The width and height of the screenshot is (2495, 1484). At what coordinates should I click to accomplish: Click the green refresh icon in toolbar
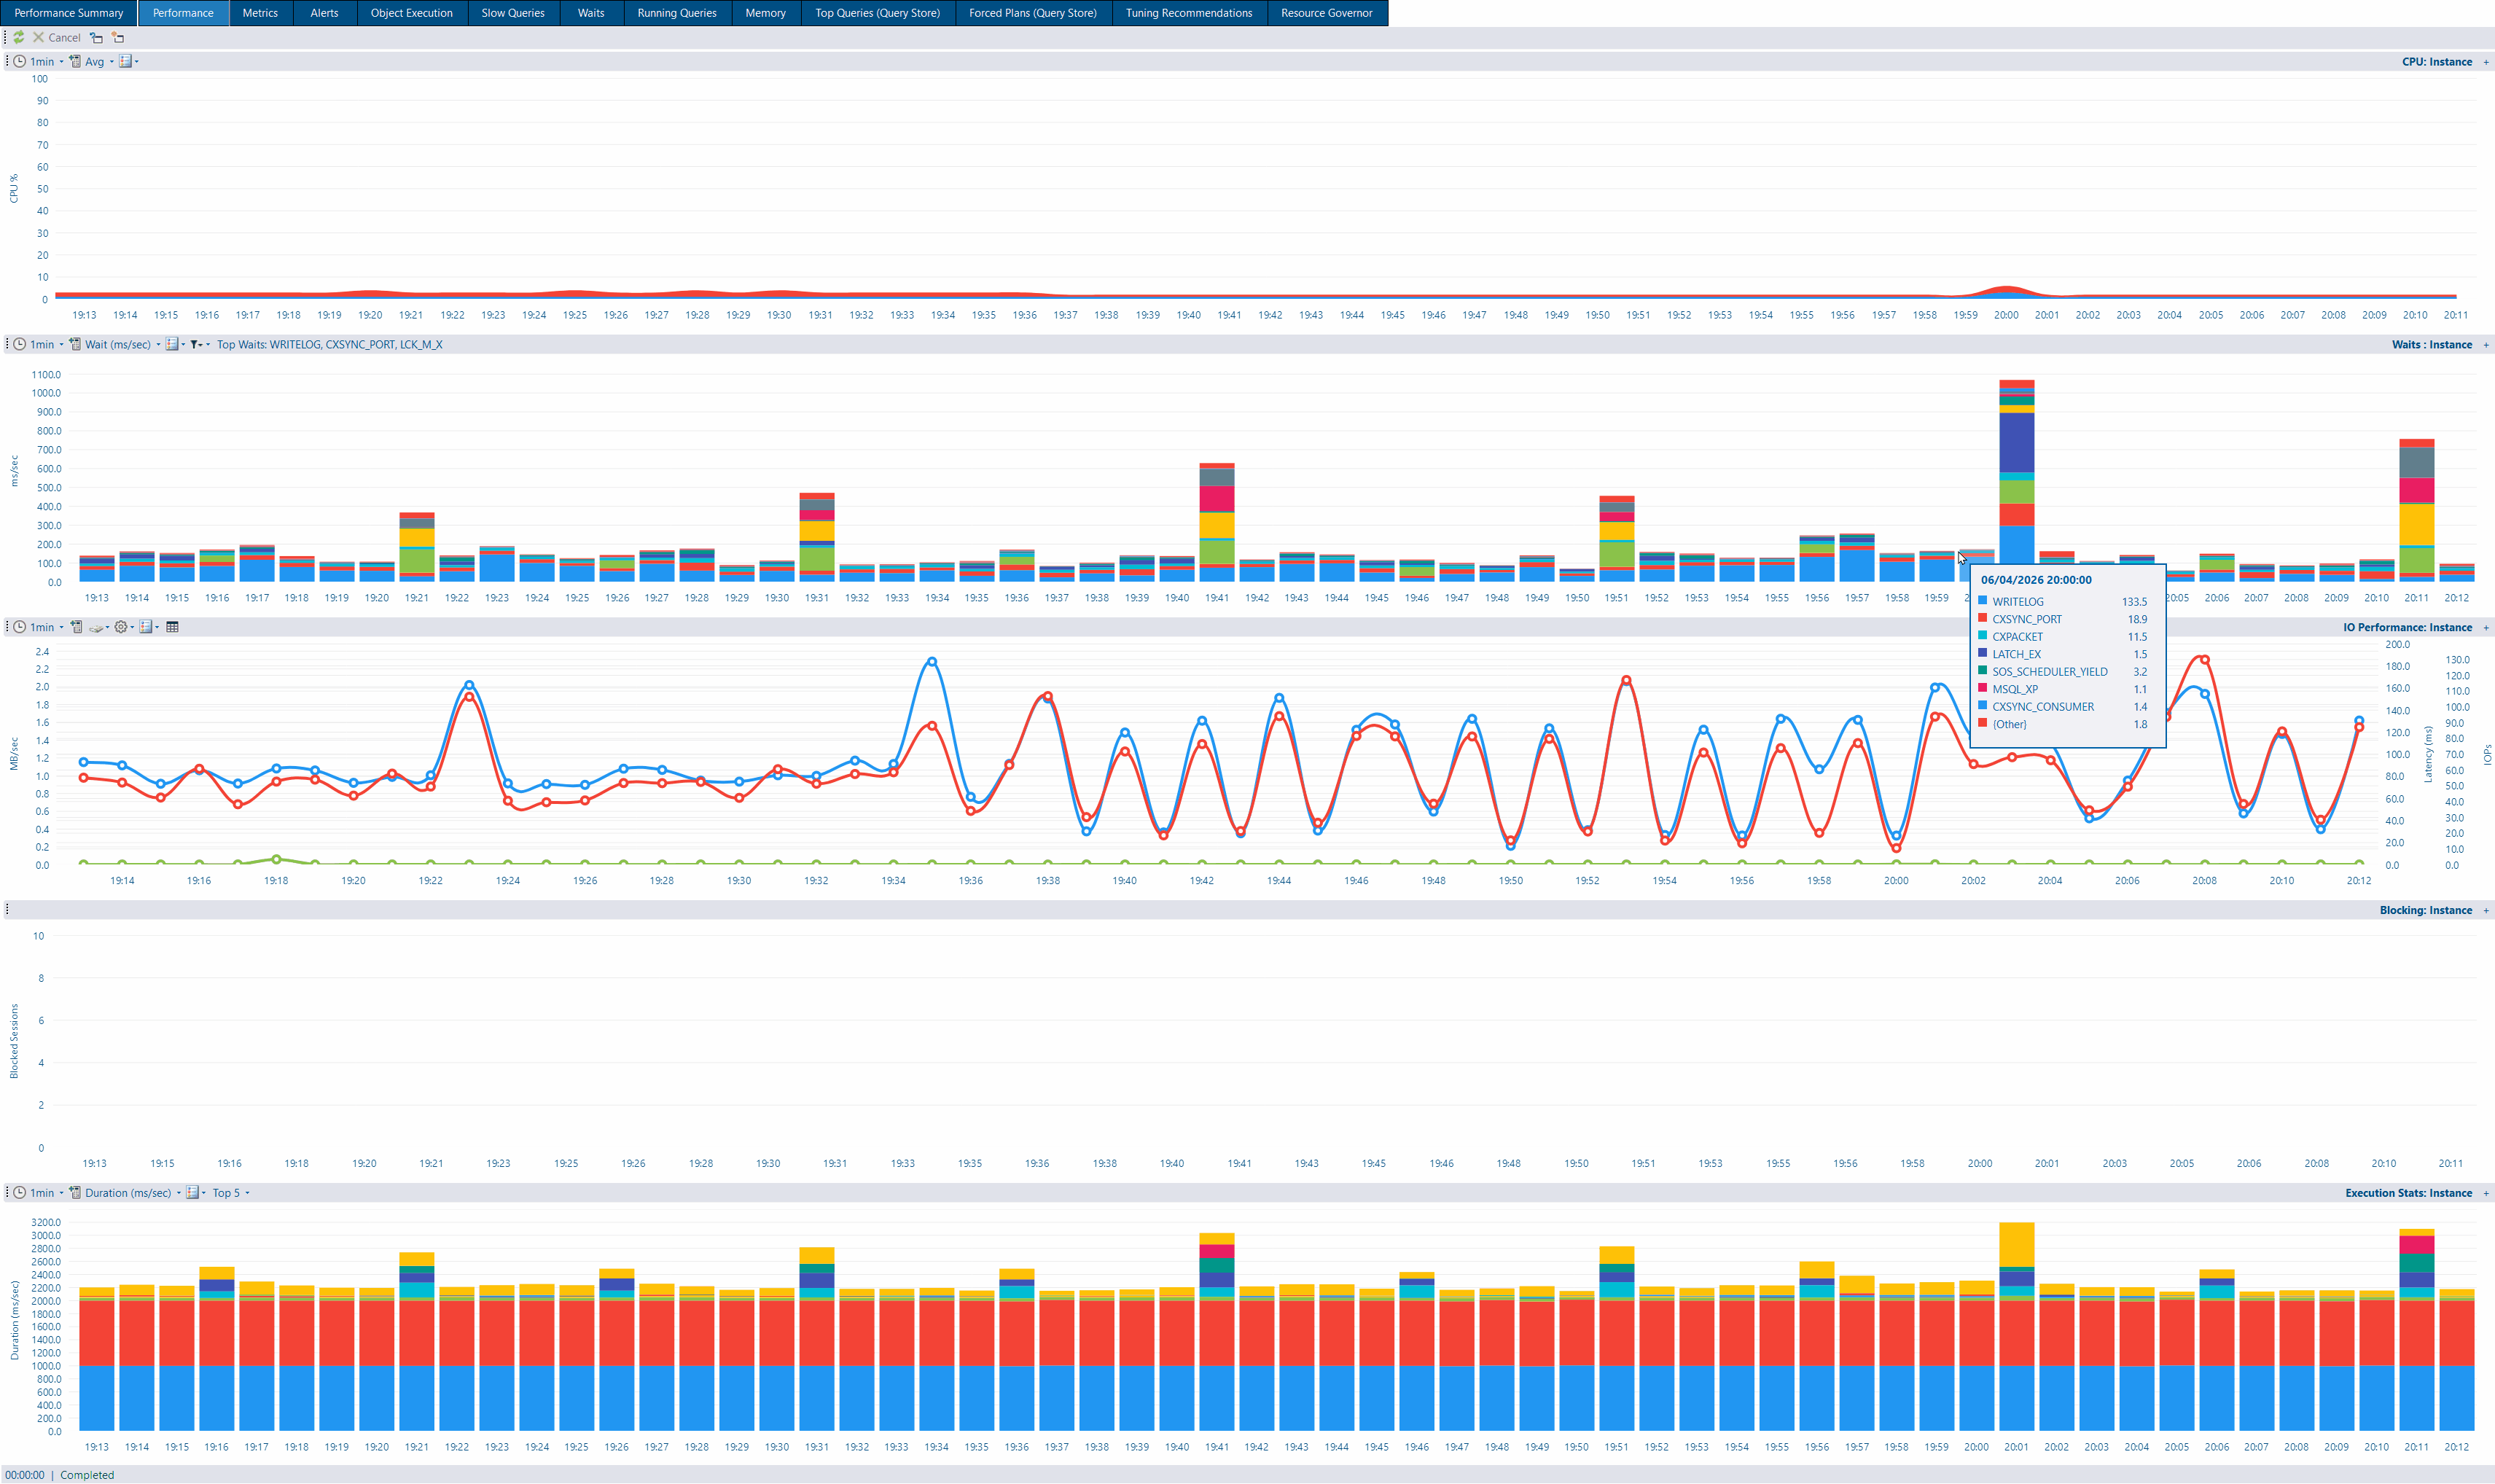pyautogui.click(x=19, y=37)
